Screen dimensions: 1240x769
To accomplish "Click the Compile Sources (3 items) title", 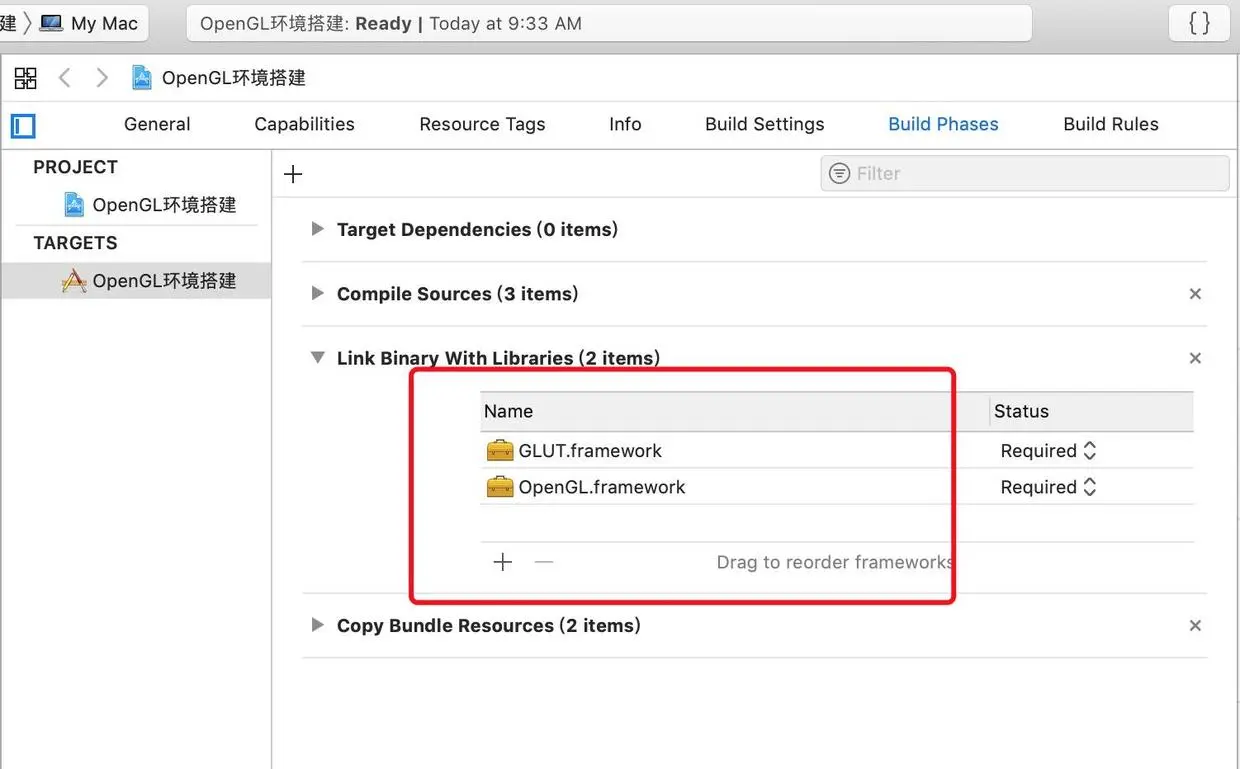I will click(x=457, y=293).
